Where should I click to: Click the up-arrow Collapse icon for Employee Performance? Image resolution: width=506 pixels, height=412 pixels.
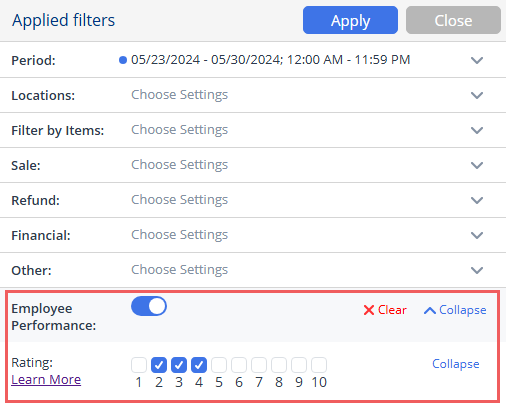tap(430, 311)
